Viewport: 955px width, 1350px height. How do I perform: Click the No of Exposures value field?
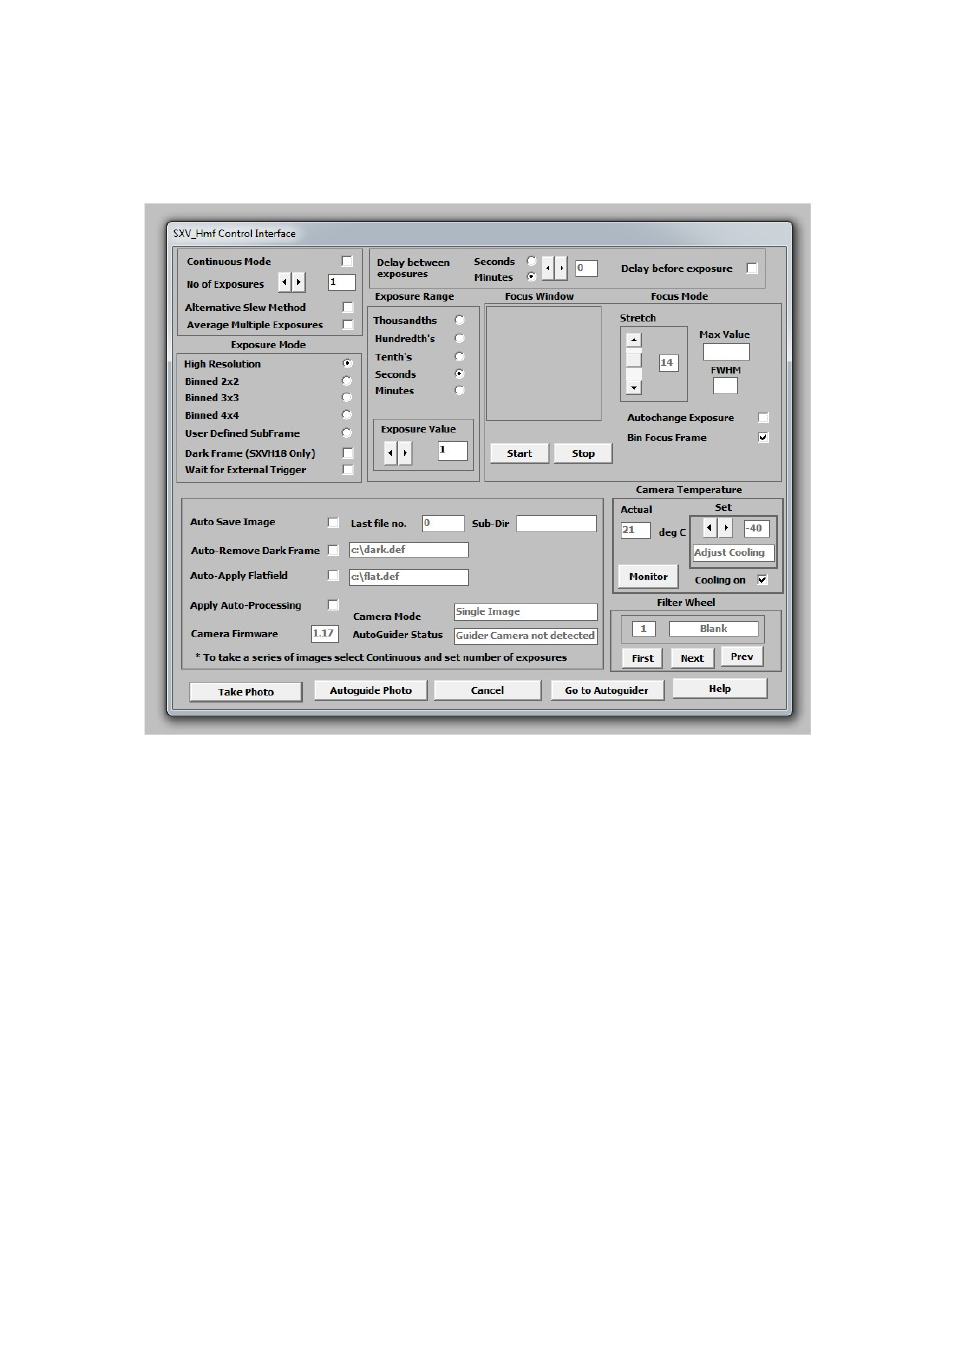pos(342,283)
